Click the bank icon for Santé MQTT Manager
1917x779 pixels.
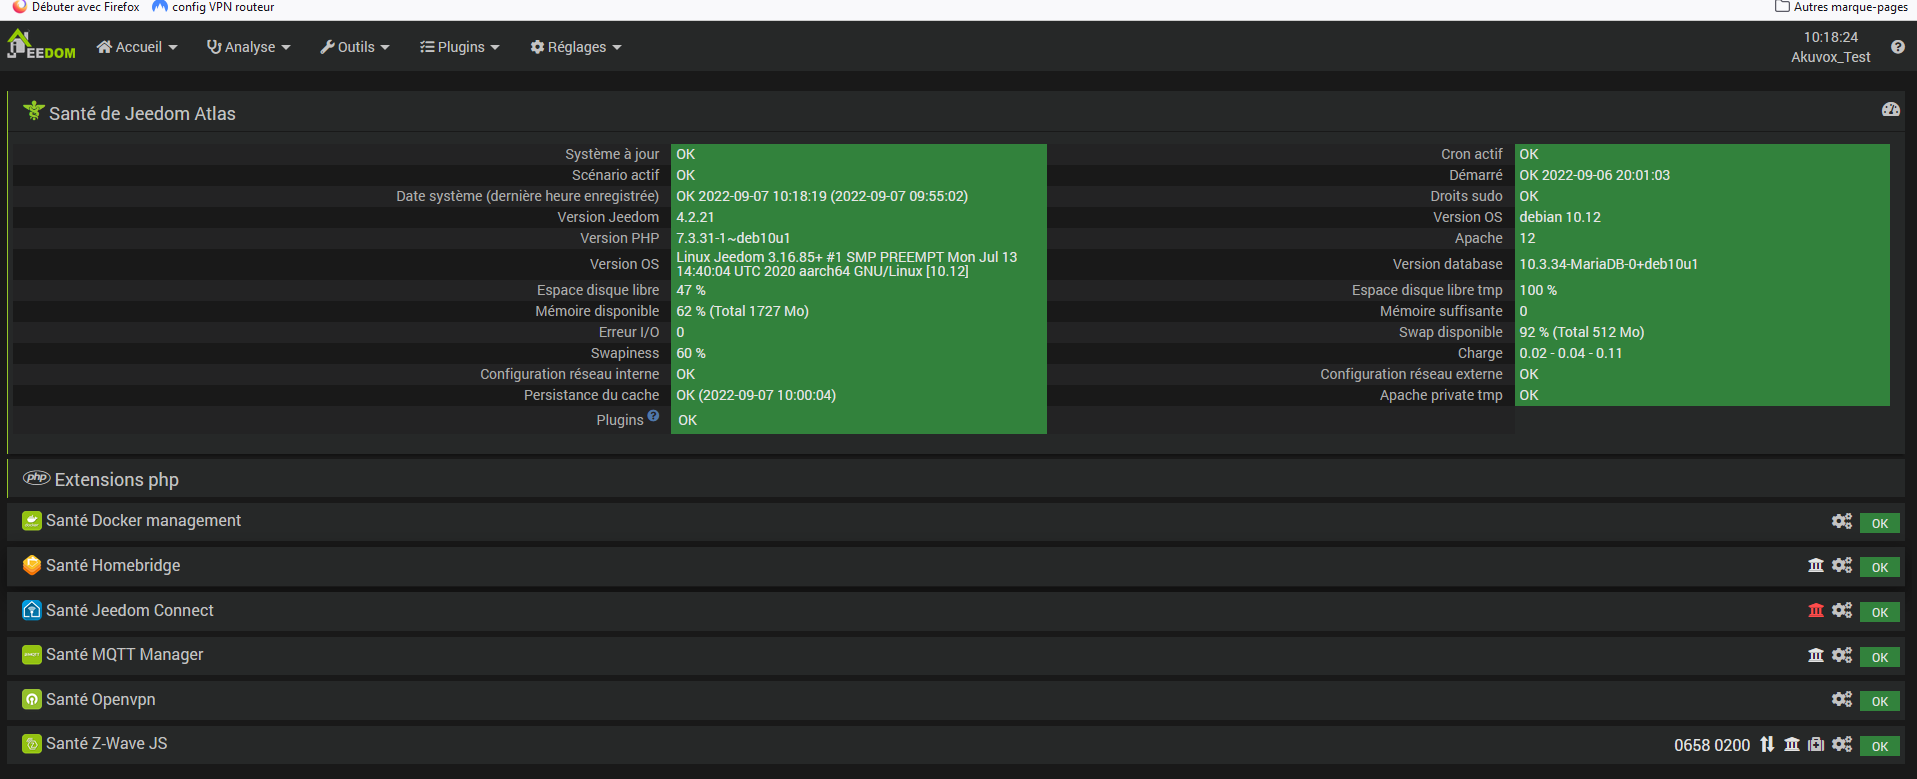tap(1816, 655)
